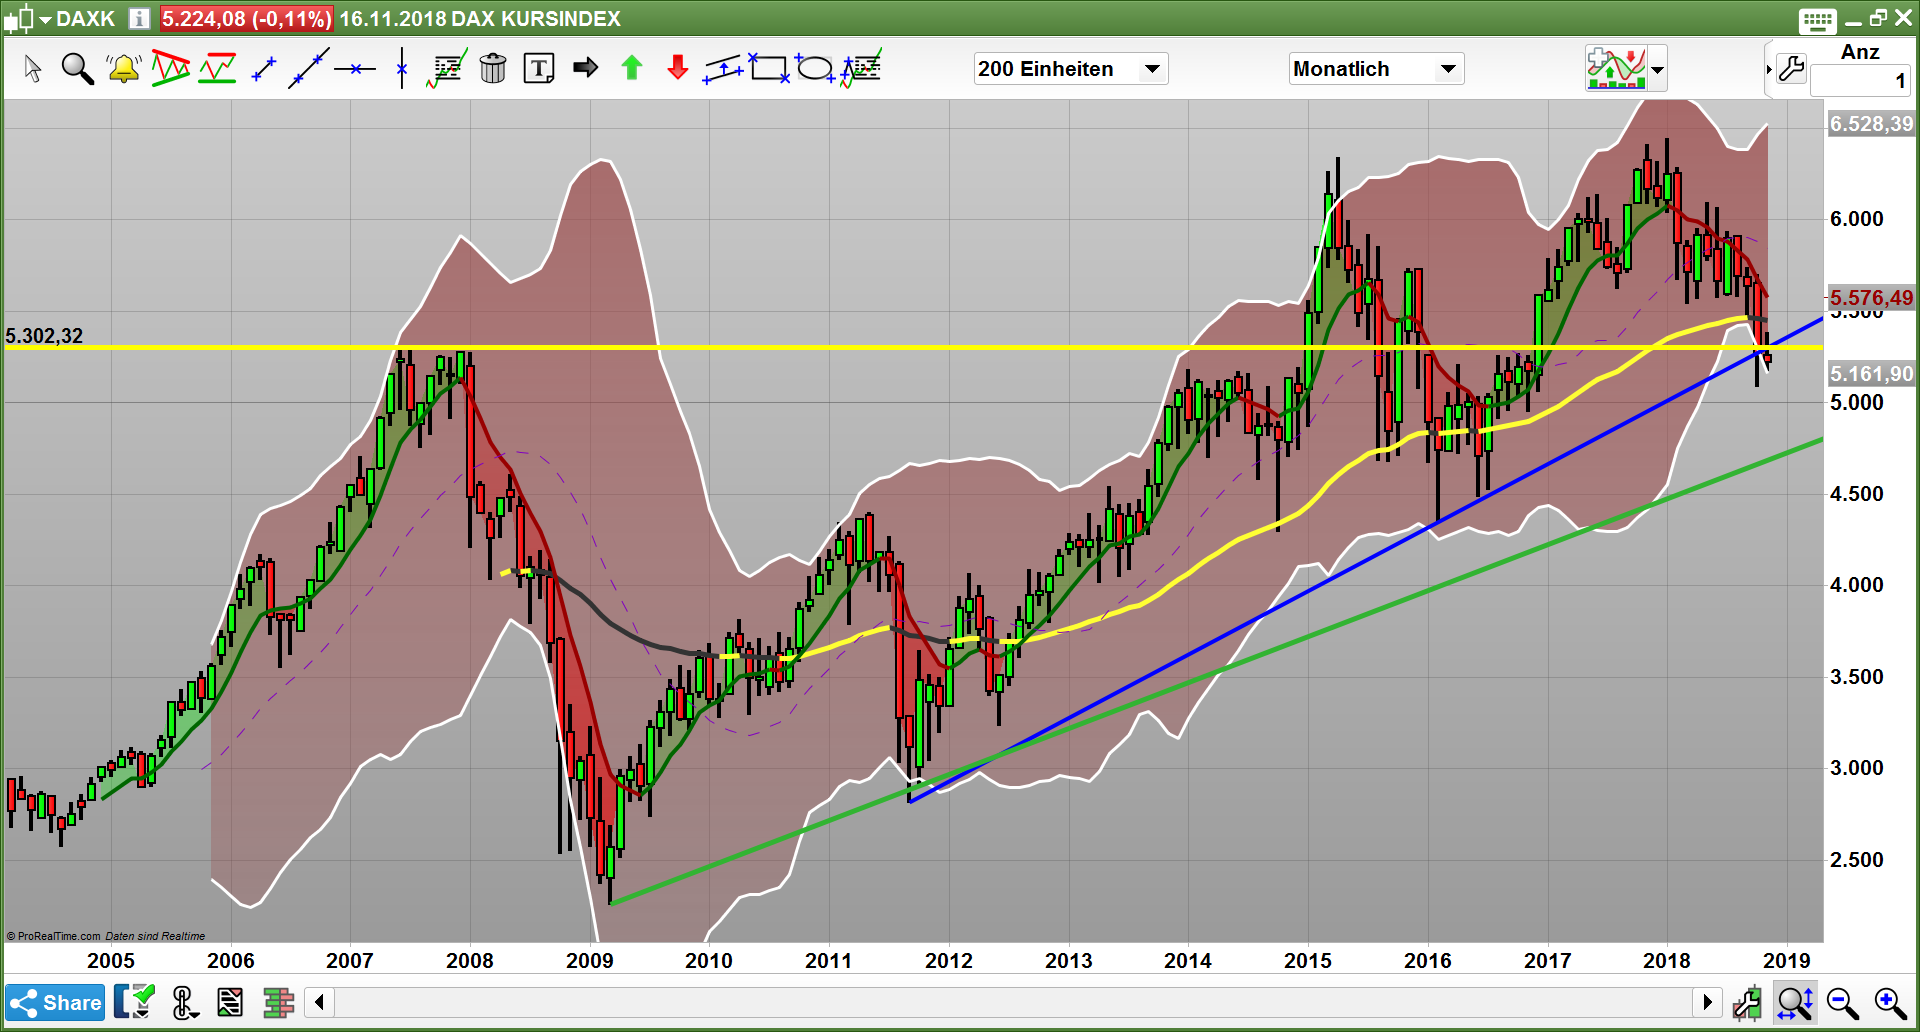Add a text annotation with T tool
Screen dimensions: 1920x1032
539,68
